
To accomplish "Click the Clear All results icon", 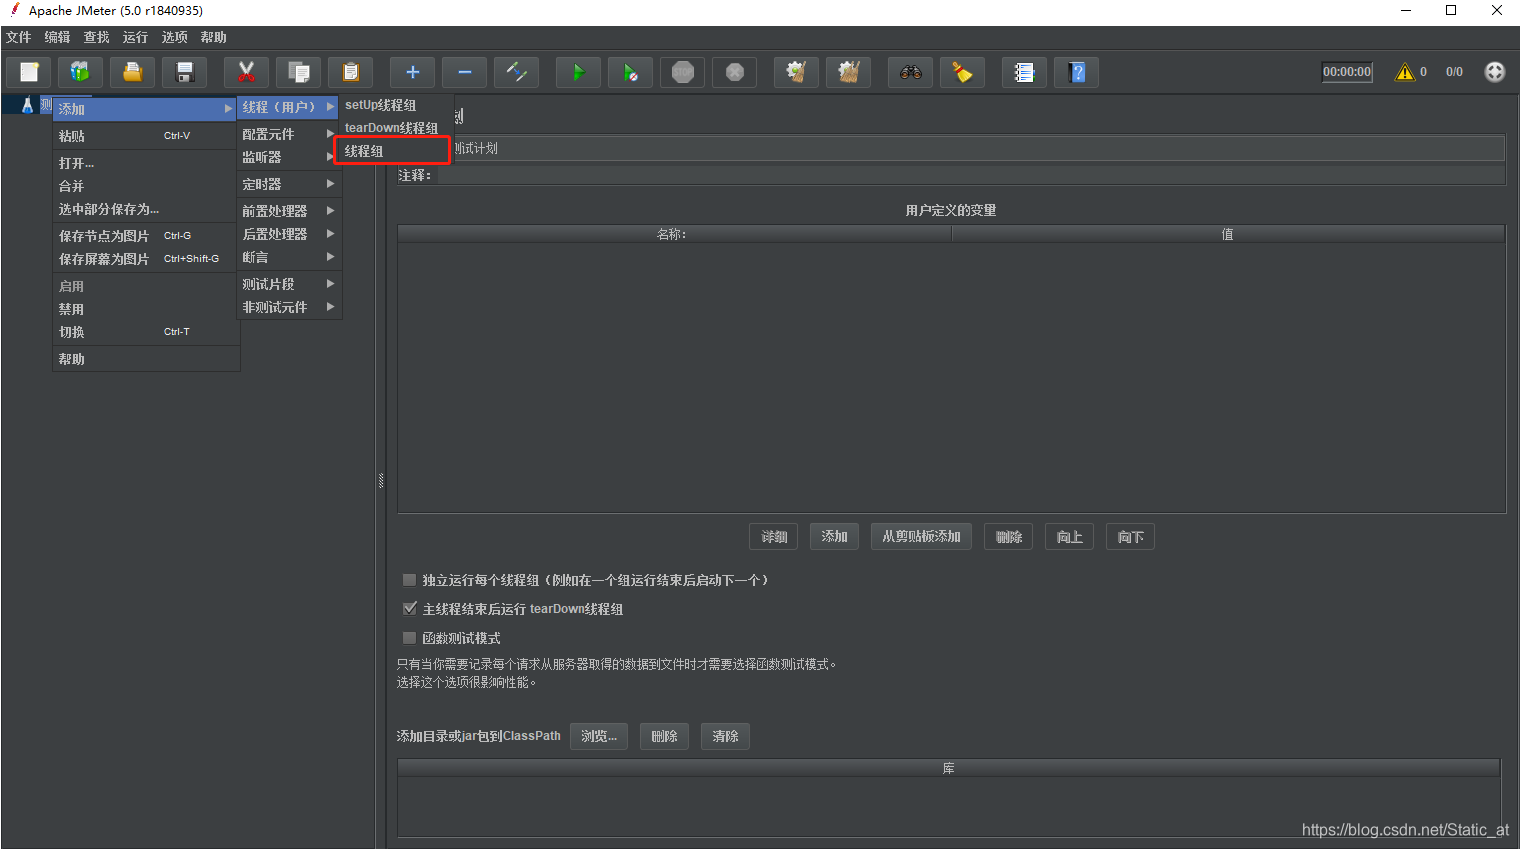I will click(x=848, y=72).
